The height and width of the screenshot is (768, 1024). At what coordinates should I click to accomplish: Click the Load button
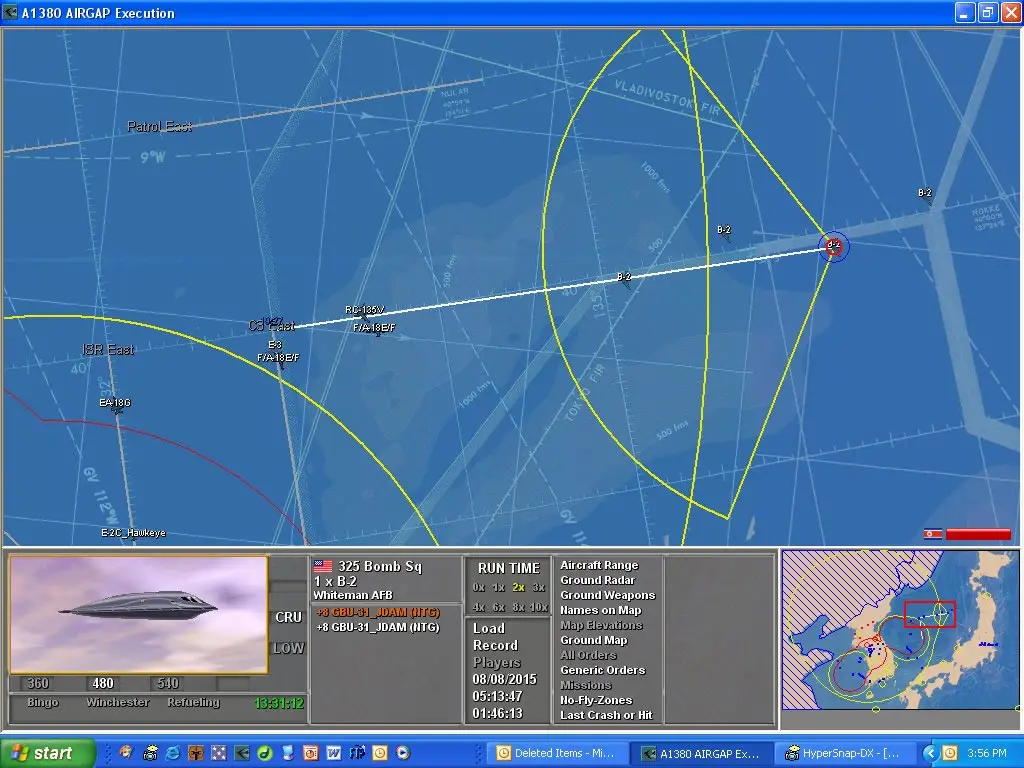tap(489, 628)
